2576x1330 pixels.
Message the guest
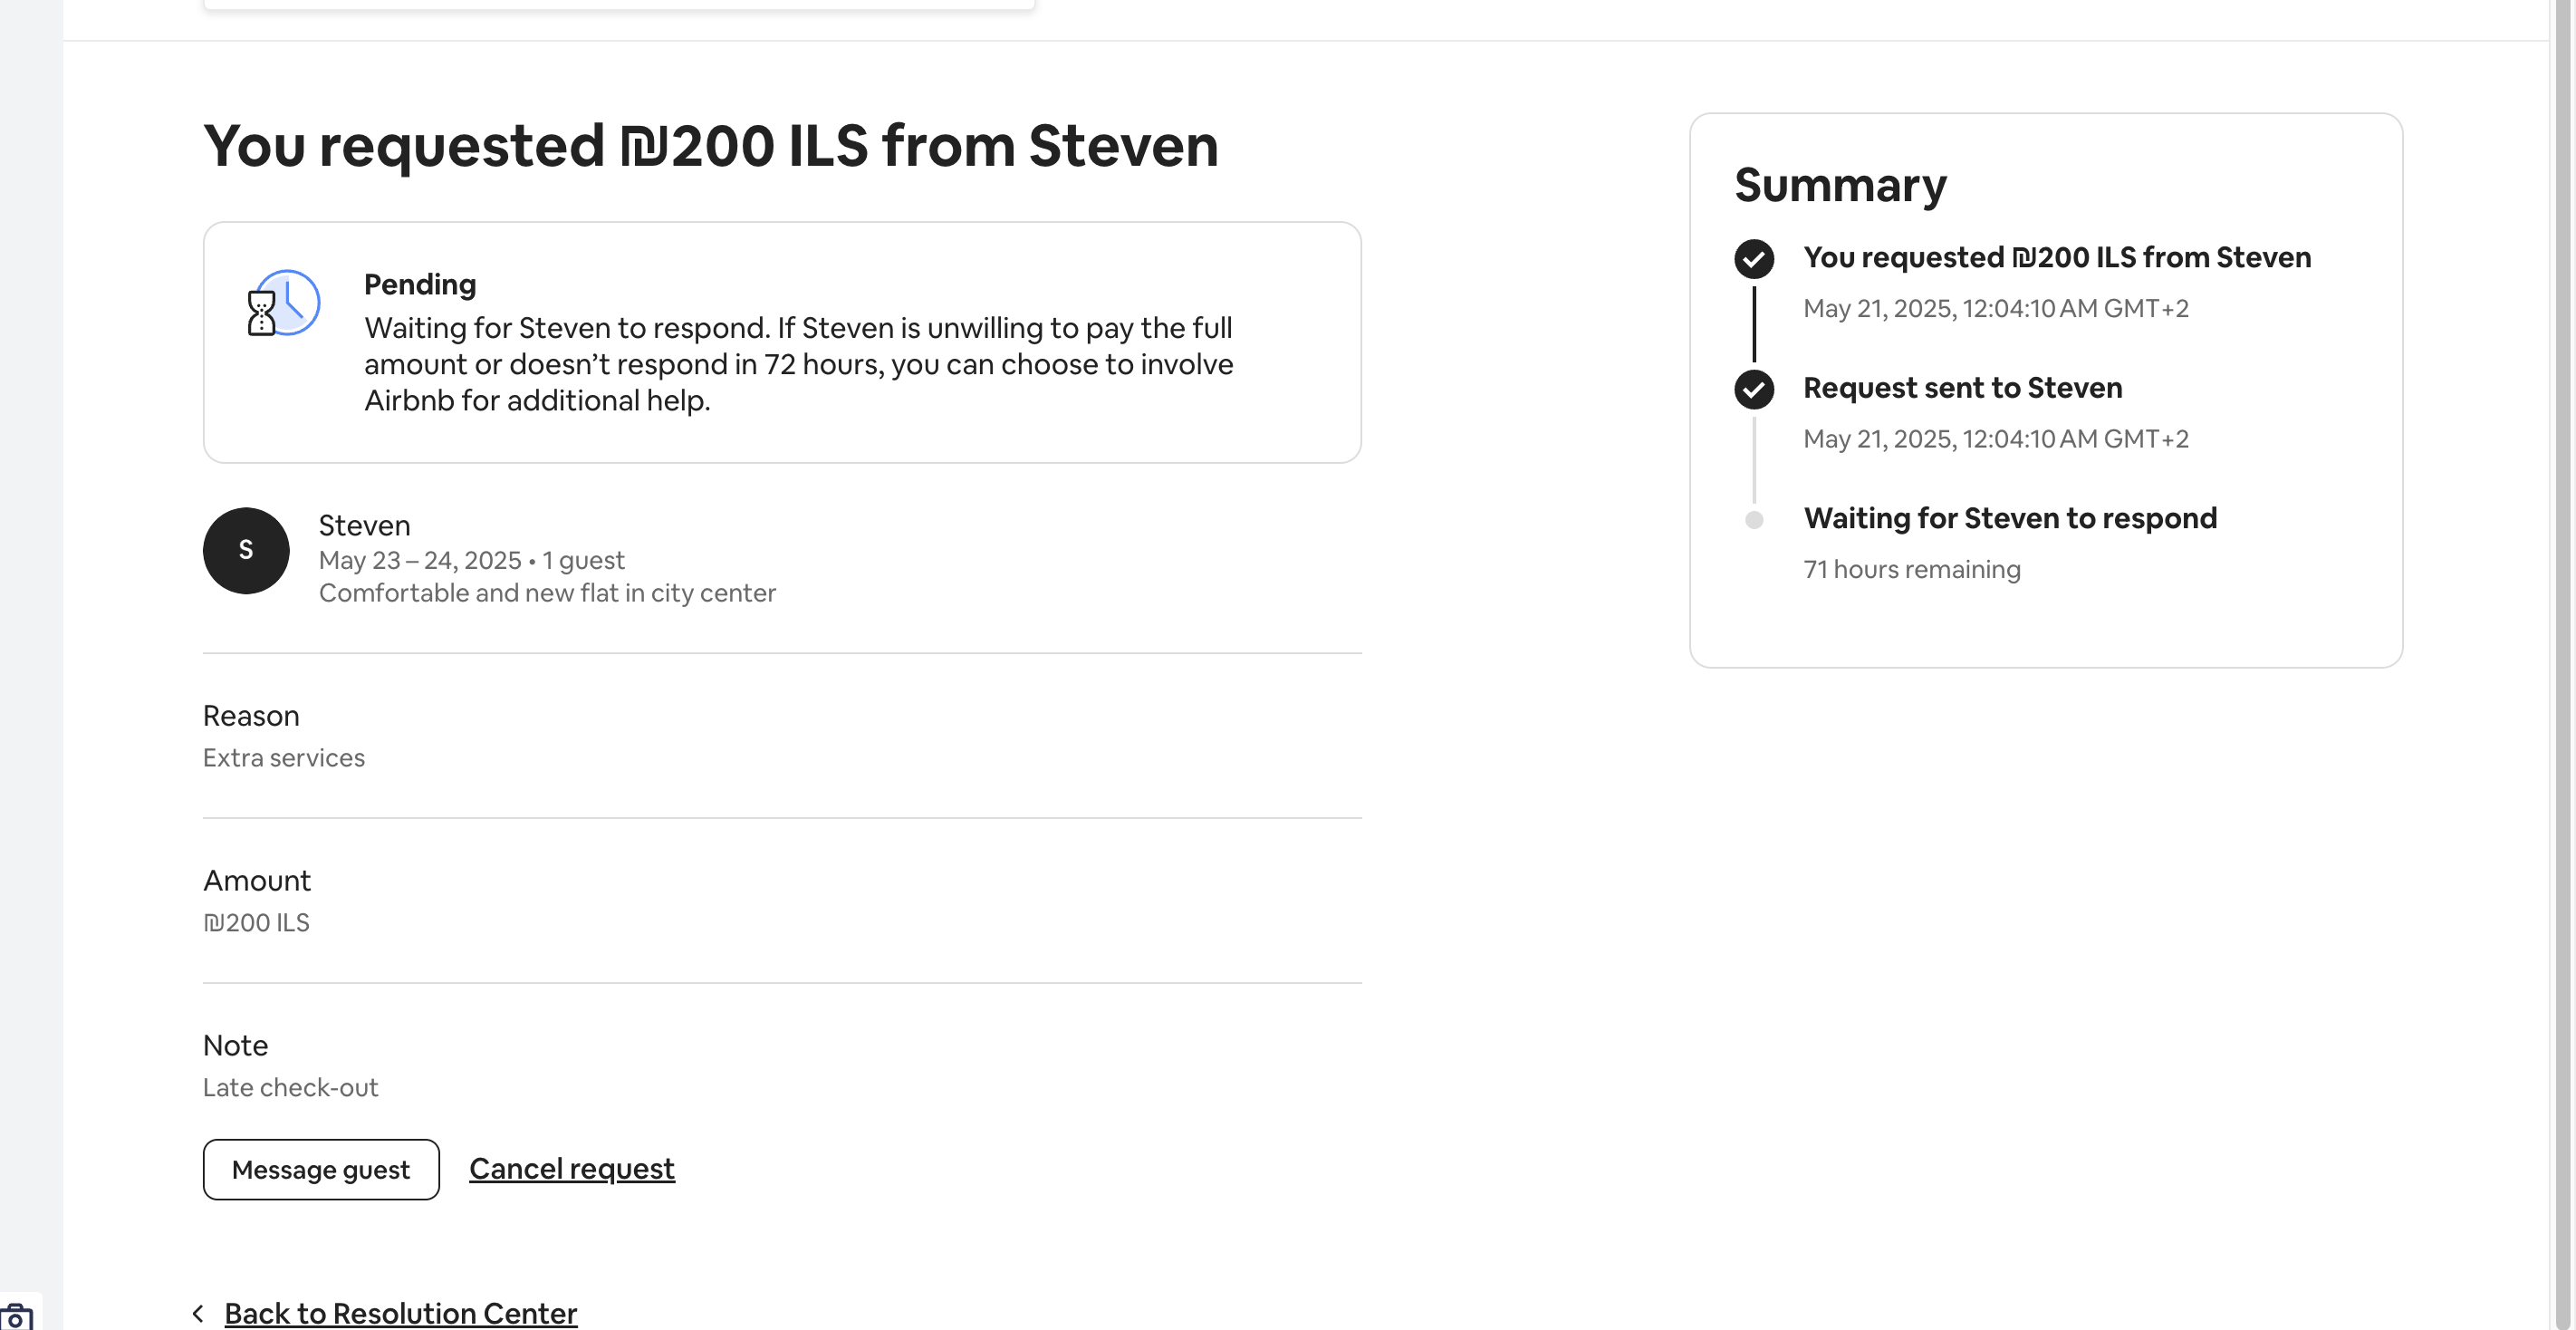[x=321, y=1169]
